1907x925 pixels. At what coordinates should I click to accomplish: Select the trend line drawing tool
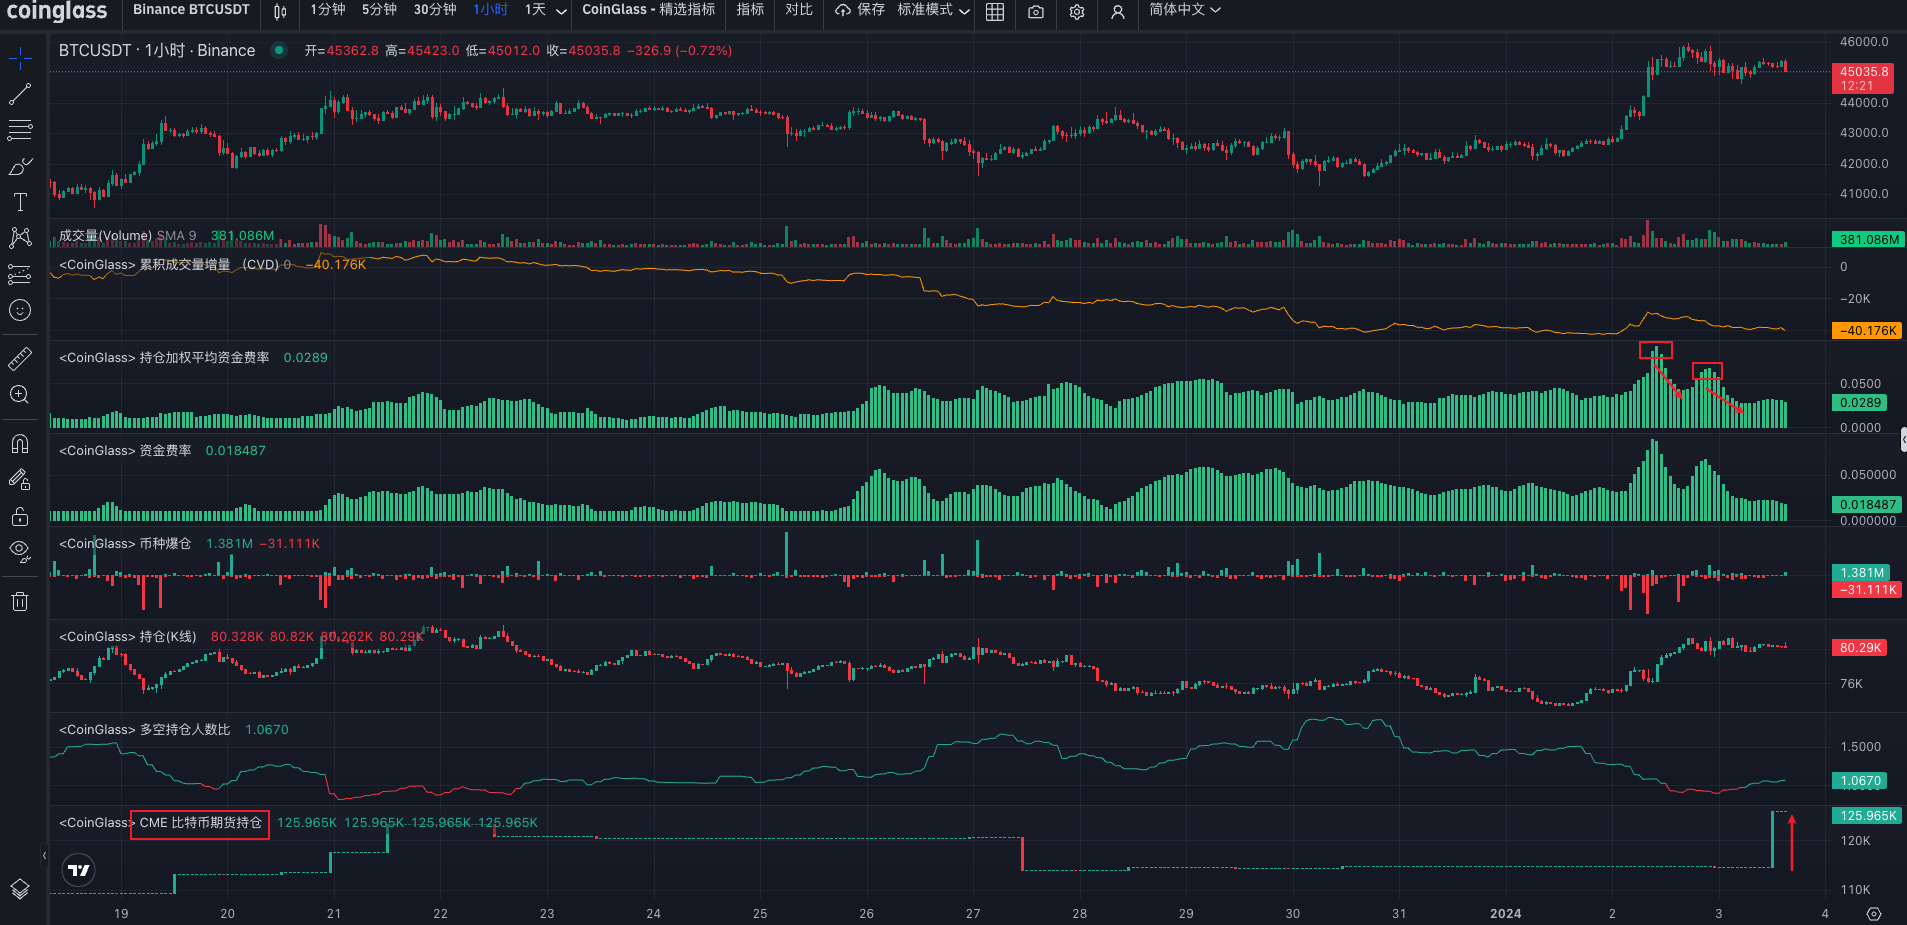20,94
